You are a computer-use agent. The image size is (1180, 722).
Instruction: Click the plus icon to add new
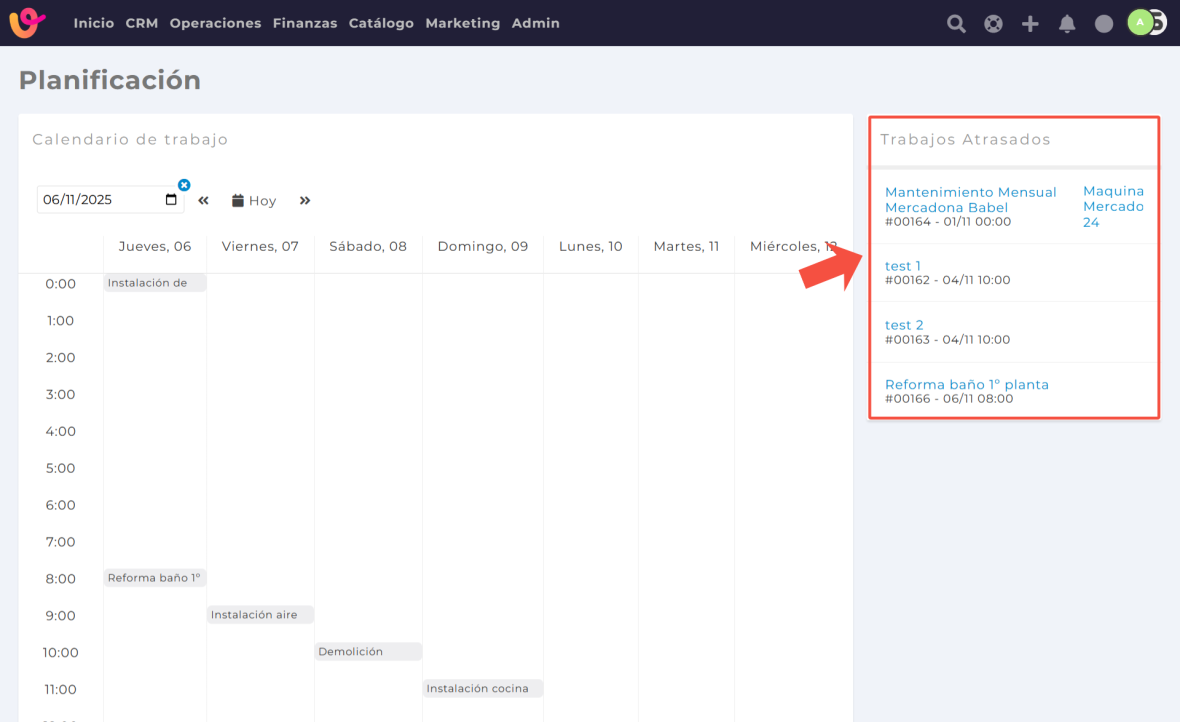point(1030,24)
